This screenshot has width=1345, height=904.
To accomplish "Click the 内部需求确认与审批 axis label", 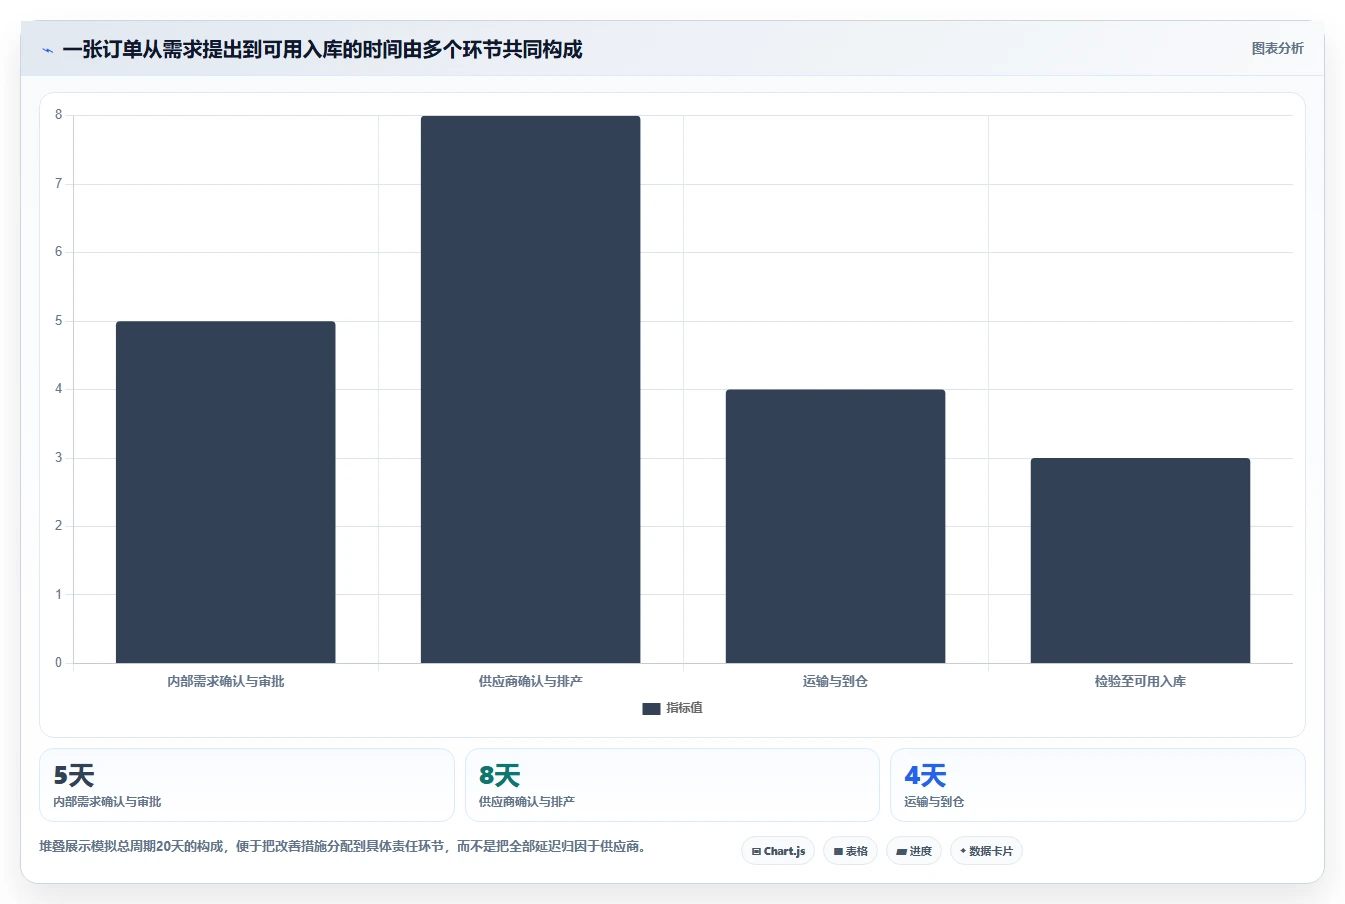I will point(225,681).
